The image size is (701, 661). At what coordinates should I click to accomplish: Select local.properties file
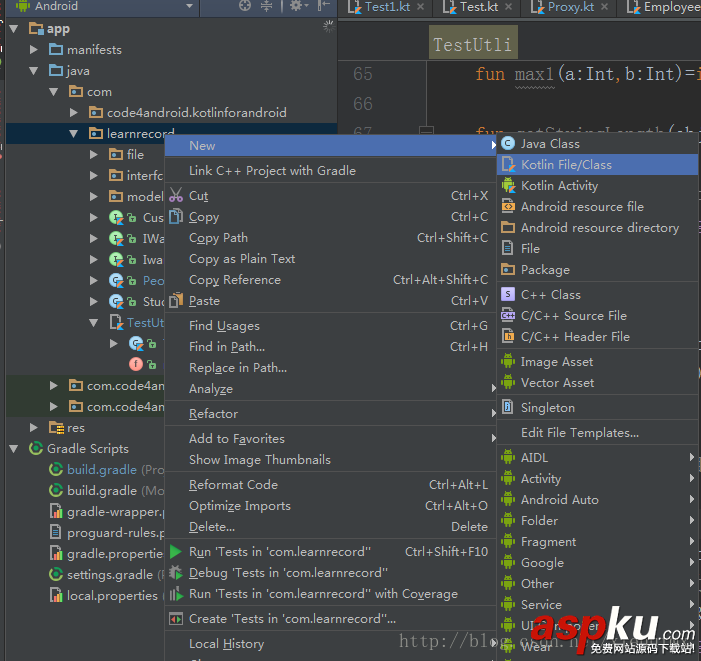tap(112, 595)
